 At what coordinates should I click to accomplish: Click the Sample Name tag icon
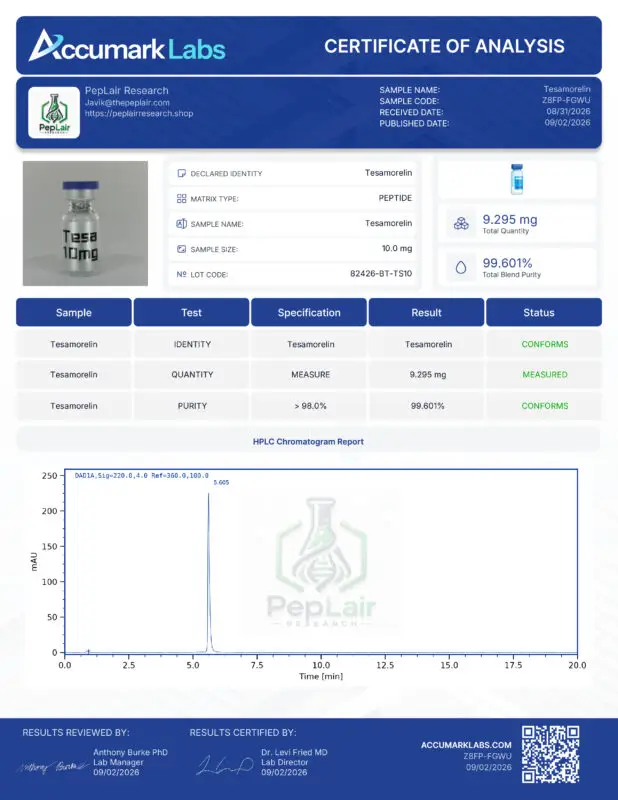[x=181, y=223]
